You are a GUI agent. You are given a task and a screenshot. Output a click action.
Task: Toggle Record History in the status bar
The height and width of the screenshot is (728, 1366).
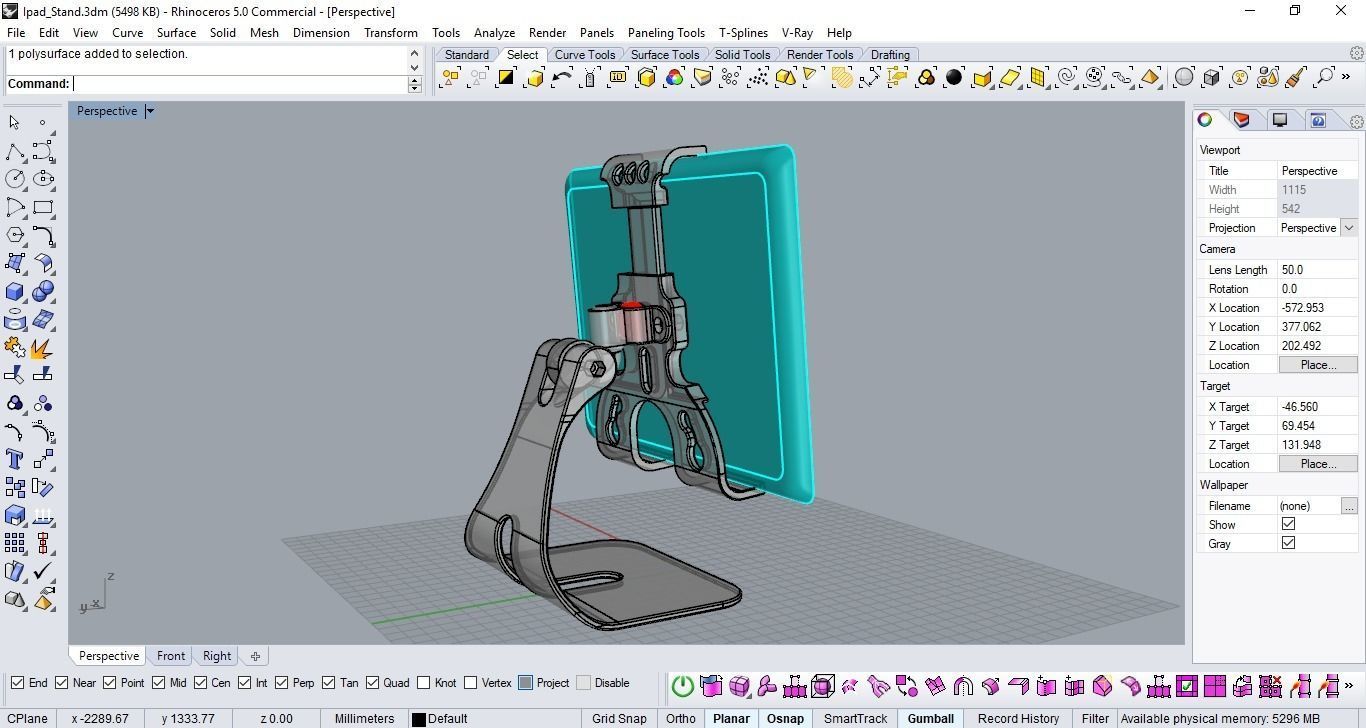coord(1018,718)
